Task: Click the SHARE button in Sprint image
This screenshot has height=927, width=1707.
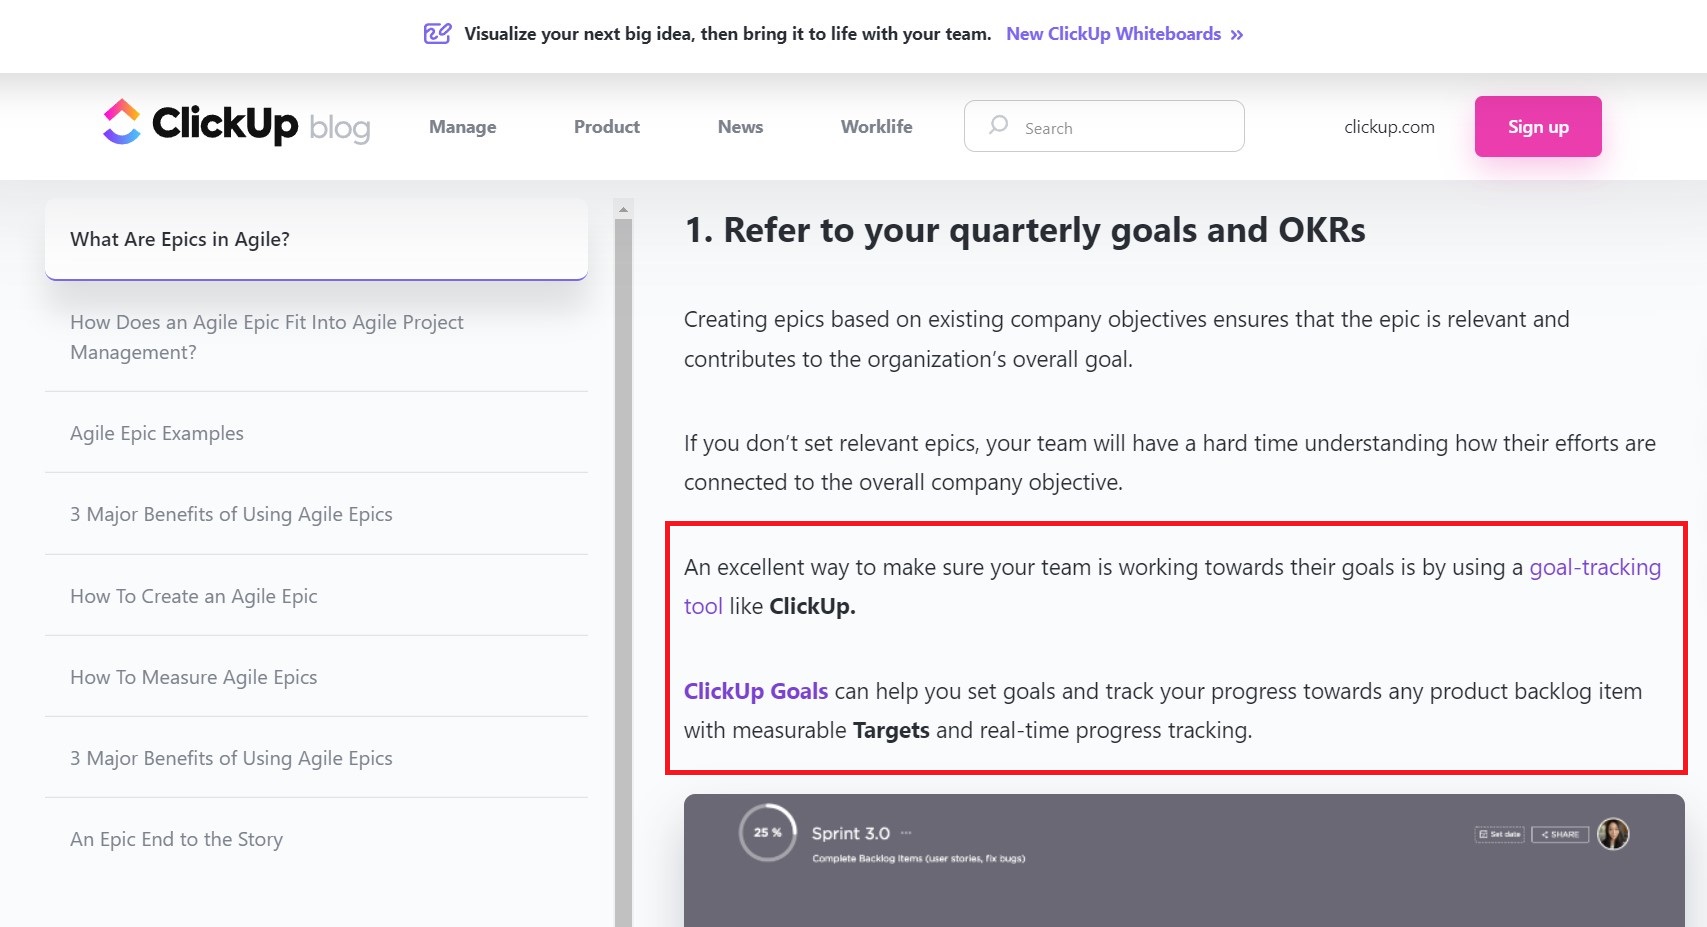Action: point(1560,834)
